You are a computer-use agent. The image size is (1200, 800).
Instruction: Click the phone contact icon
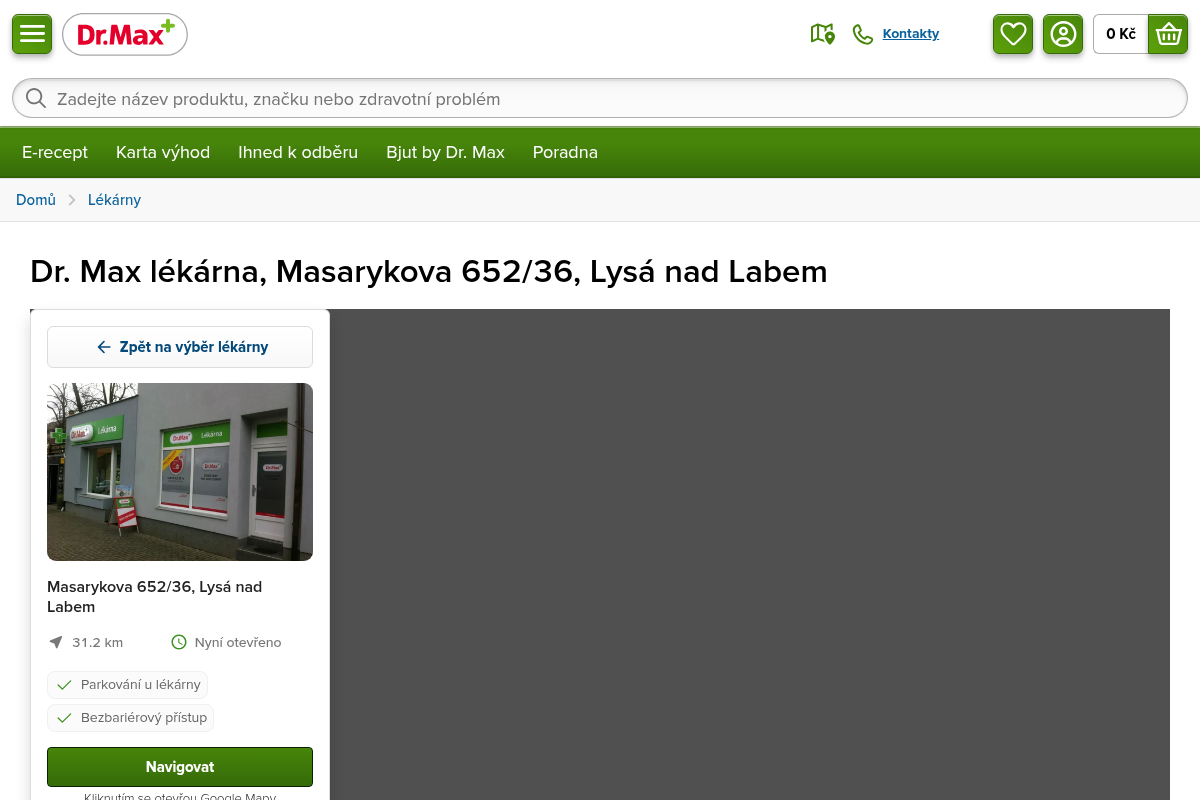[862, 34]
